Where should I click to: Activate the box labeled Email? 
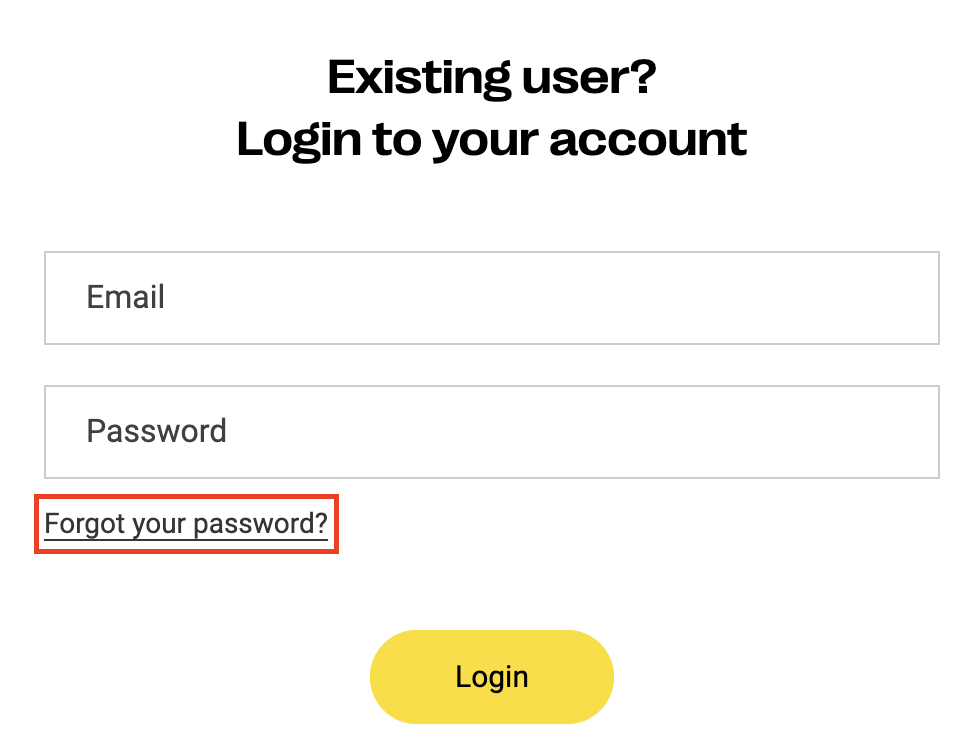[491, 298]
